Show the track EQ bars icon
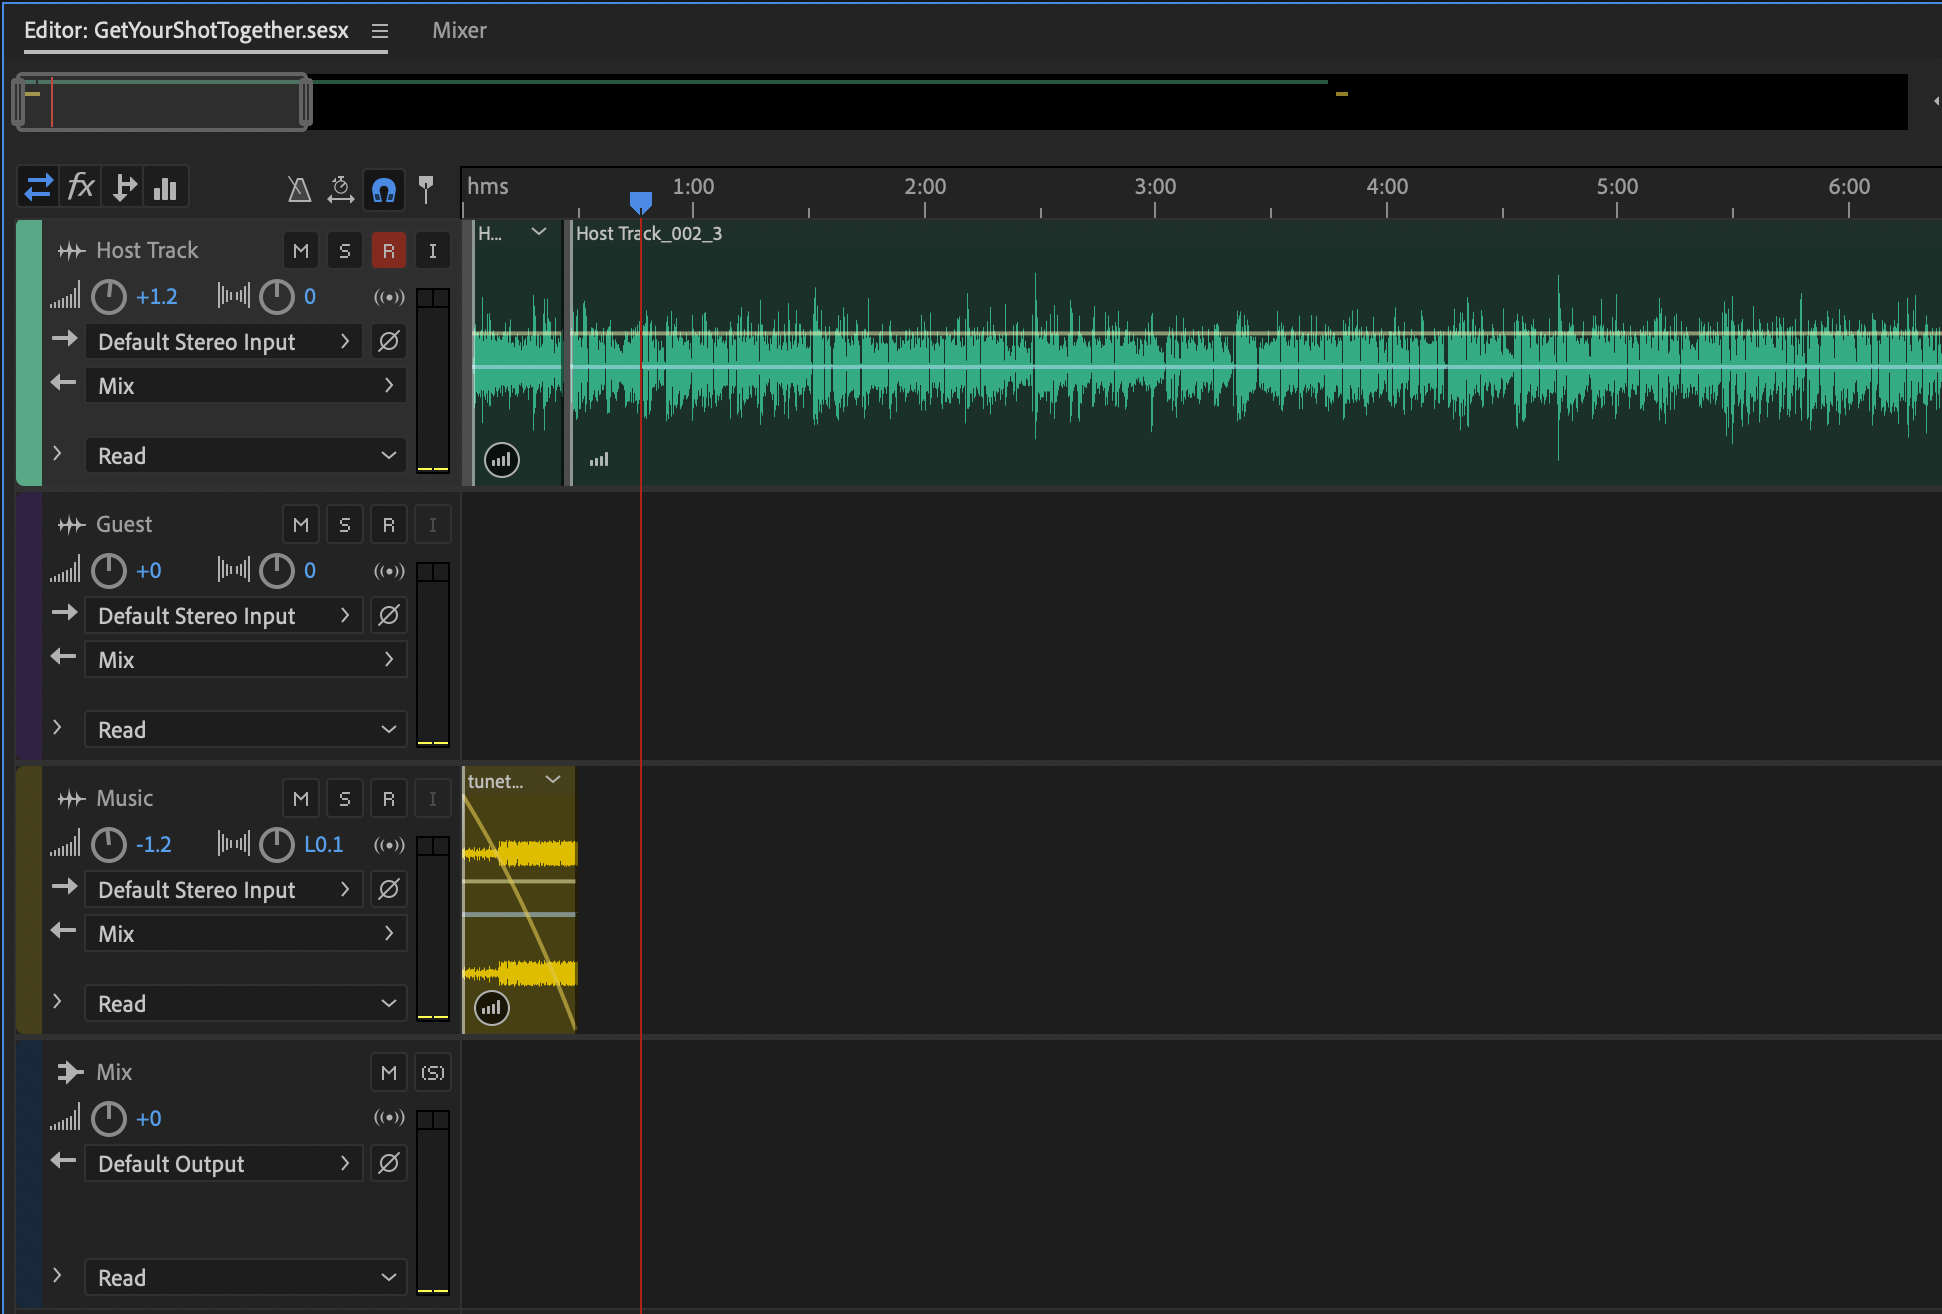Image resolution: width=1942 pixels, height=1314 pixels. coord(166,188)
